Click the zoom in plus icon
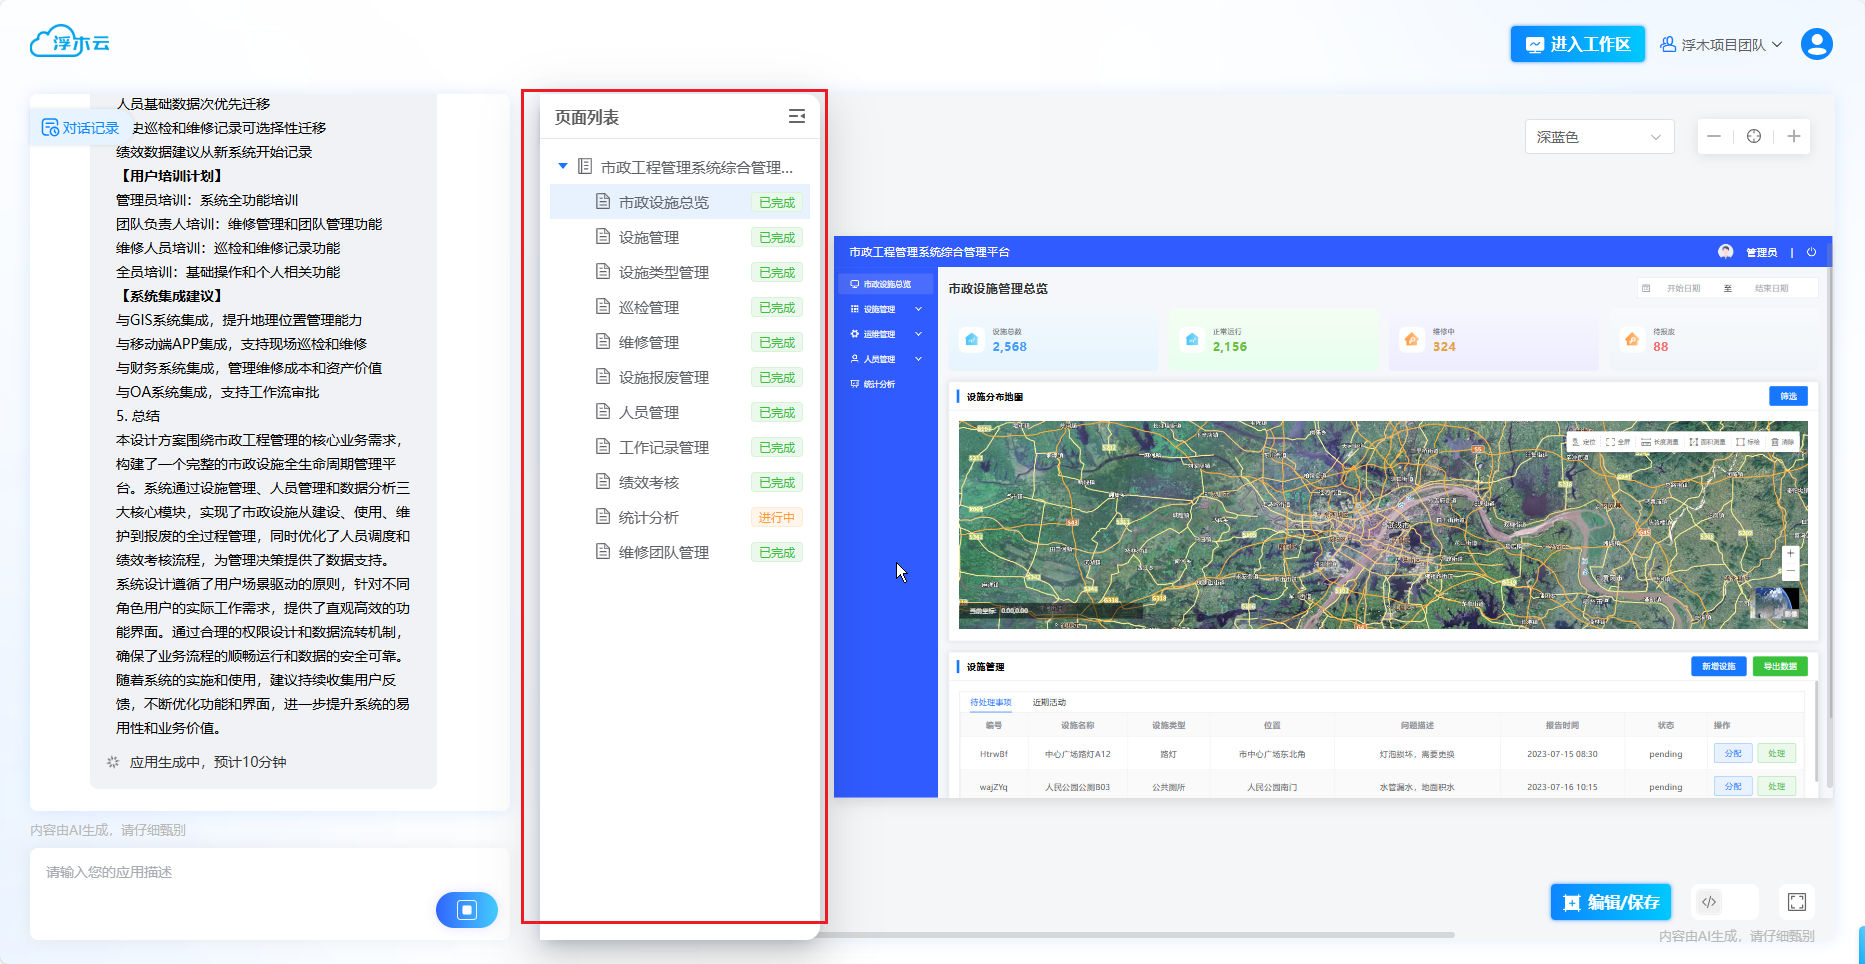 [1794, 136]
